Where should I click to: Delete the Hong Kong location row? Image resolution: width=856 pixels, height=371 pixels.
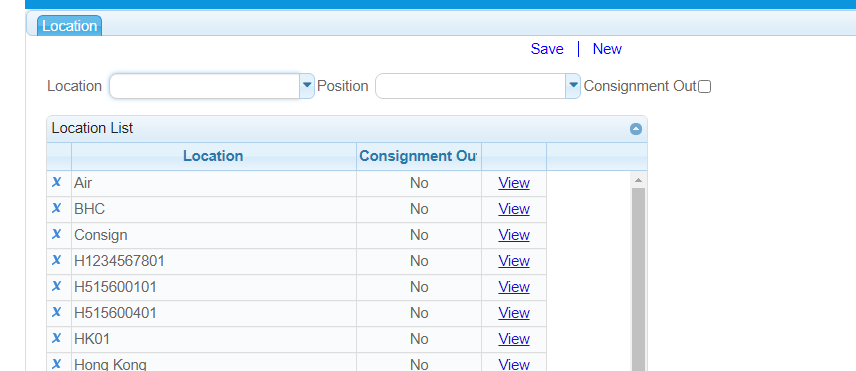coord(56,364)
